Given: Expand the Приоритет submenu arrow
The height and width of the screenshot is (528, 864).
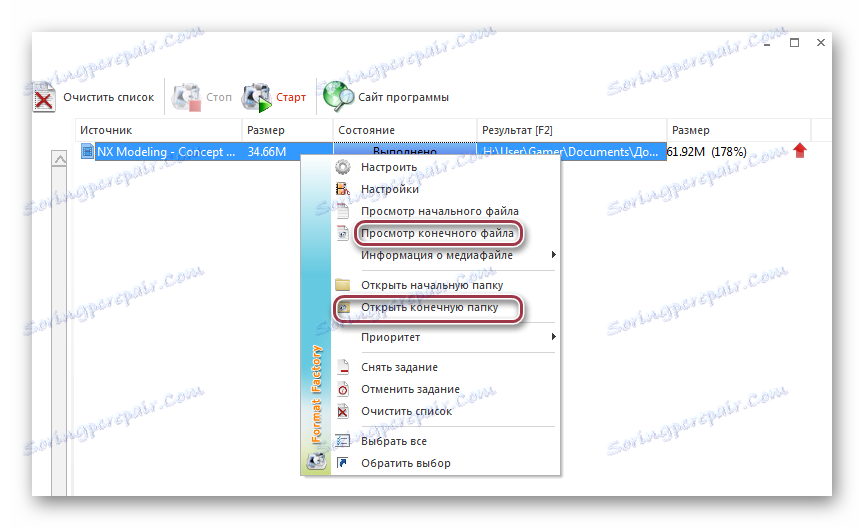Looking at the screenshot, I should tap(553, 337).
